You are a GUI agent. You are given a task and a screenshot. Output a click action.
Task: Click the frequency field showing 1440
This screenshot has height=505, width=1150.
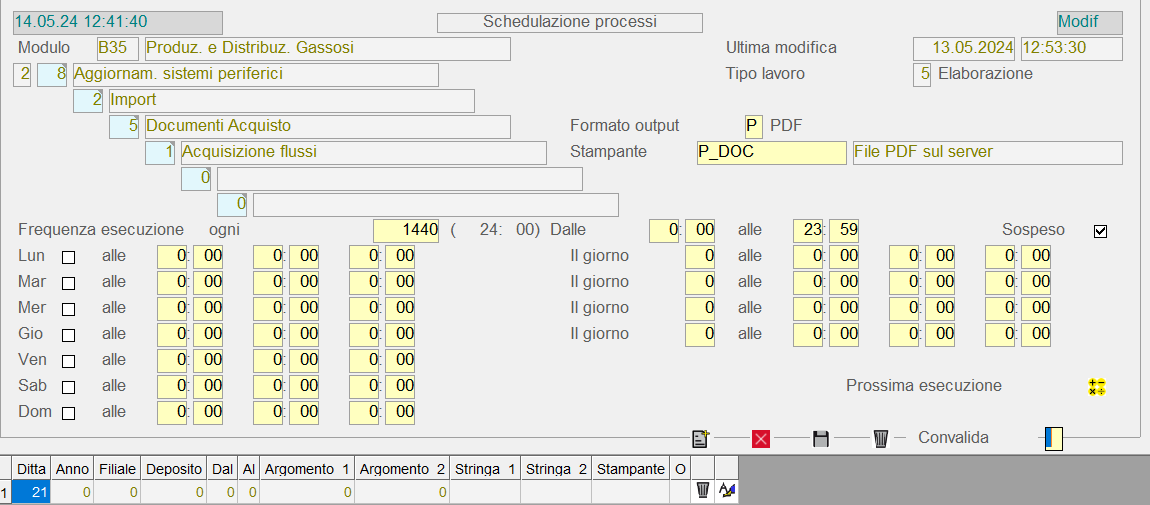406,230
